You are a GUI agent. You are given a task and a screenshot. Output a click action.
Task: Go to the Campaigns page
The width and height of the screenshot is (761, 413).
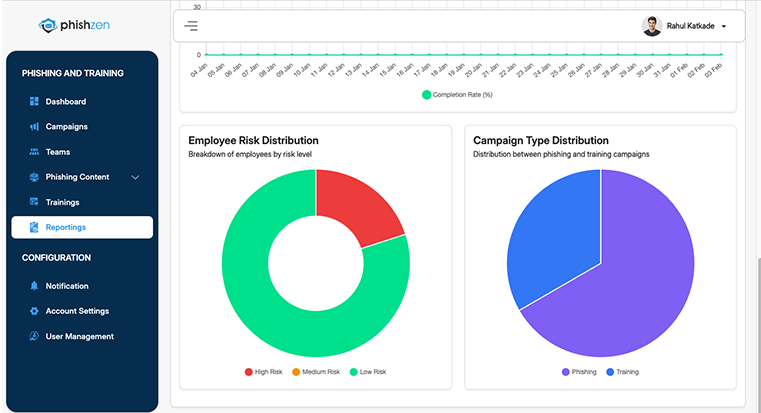[66, 127]
